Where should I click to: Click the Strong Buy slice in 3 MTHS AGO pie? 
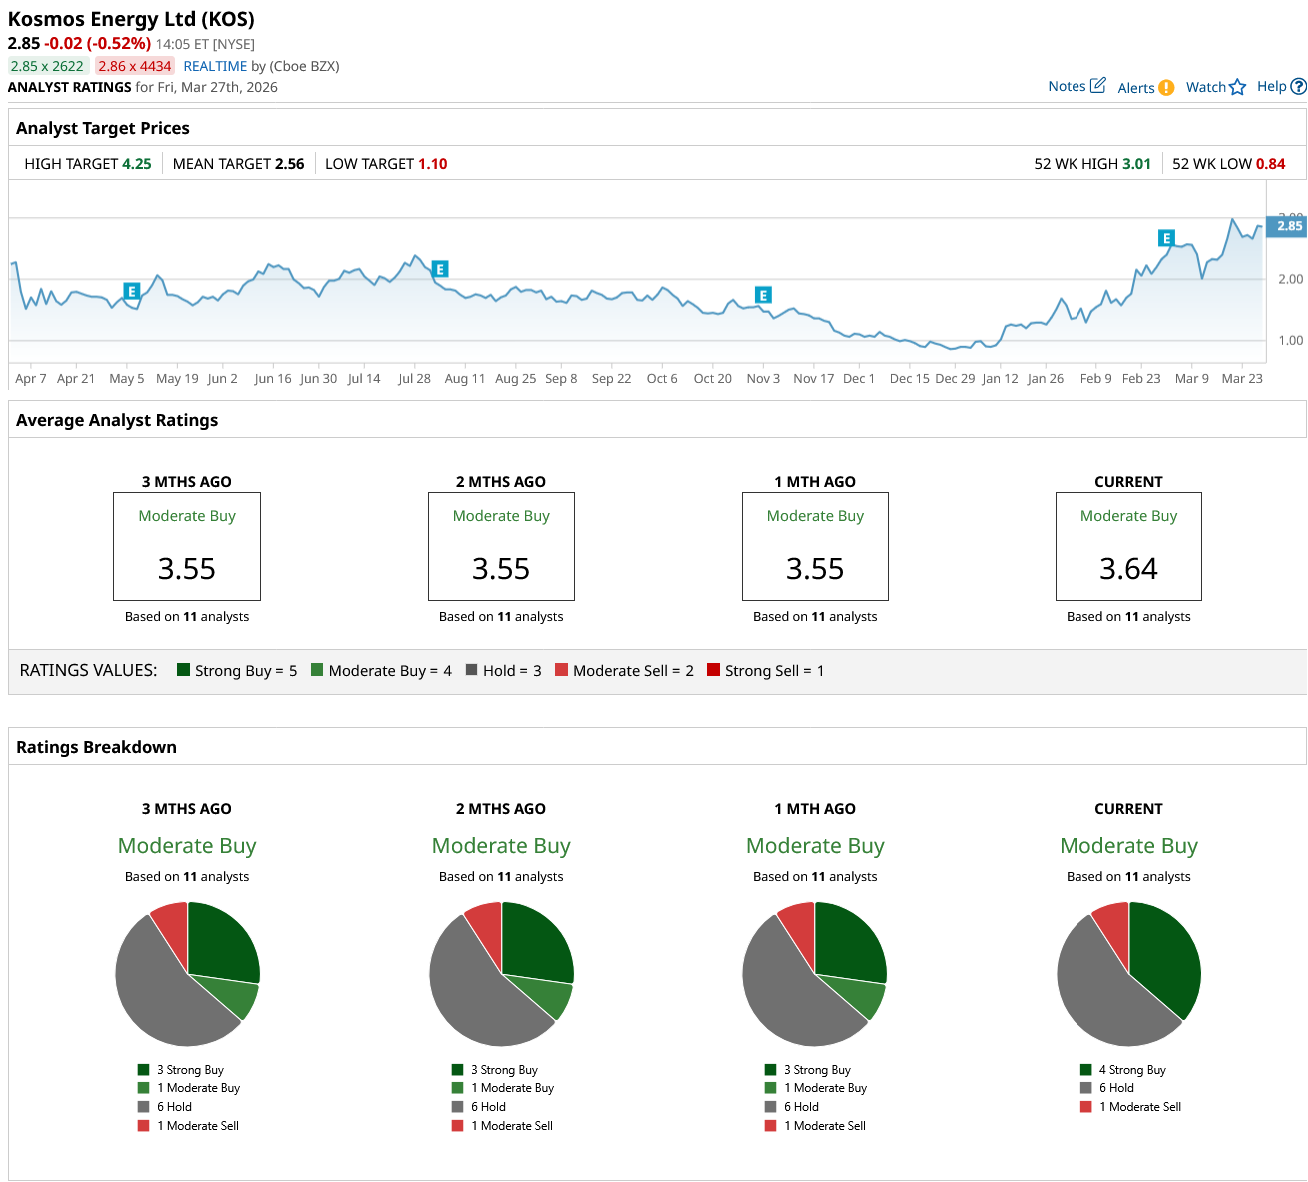pyautogui.click(x=222, y=943)
